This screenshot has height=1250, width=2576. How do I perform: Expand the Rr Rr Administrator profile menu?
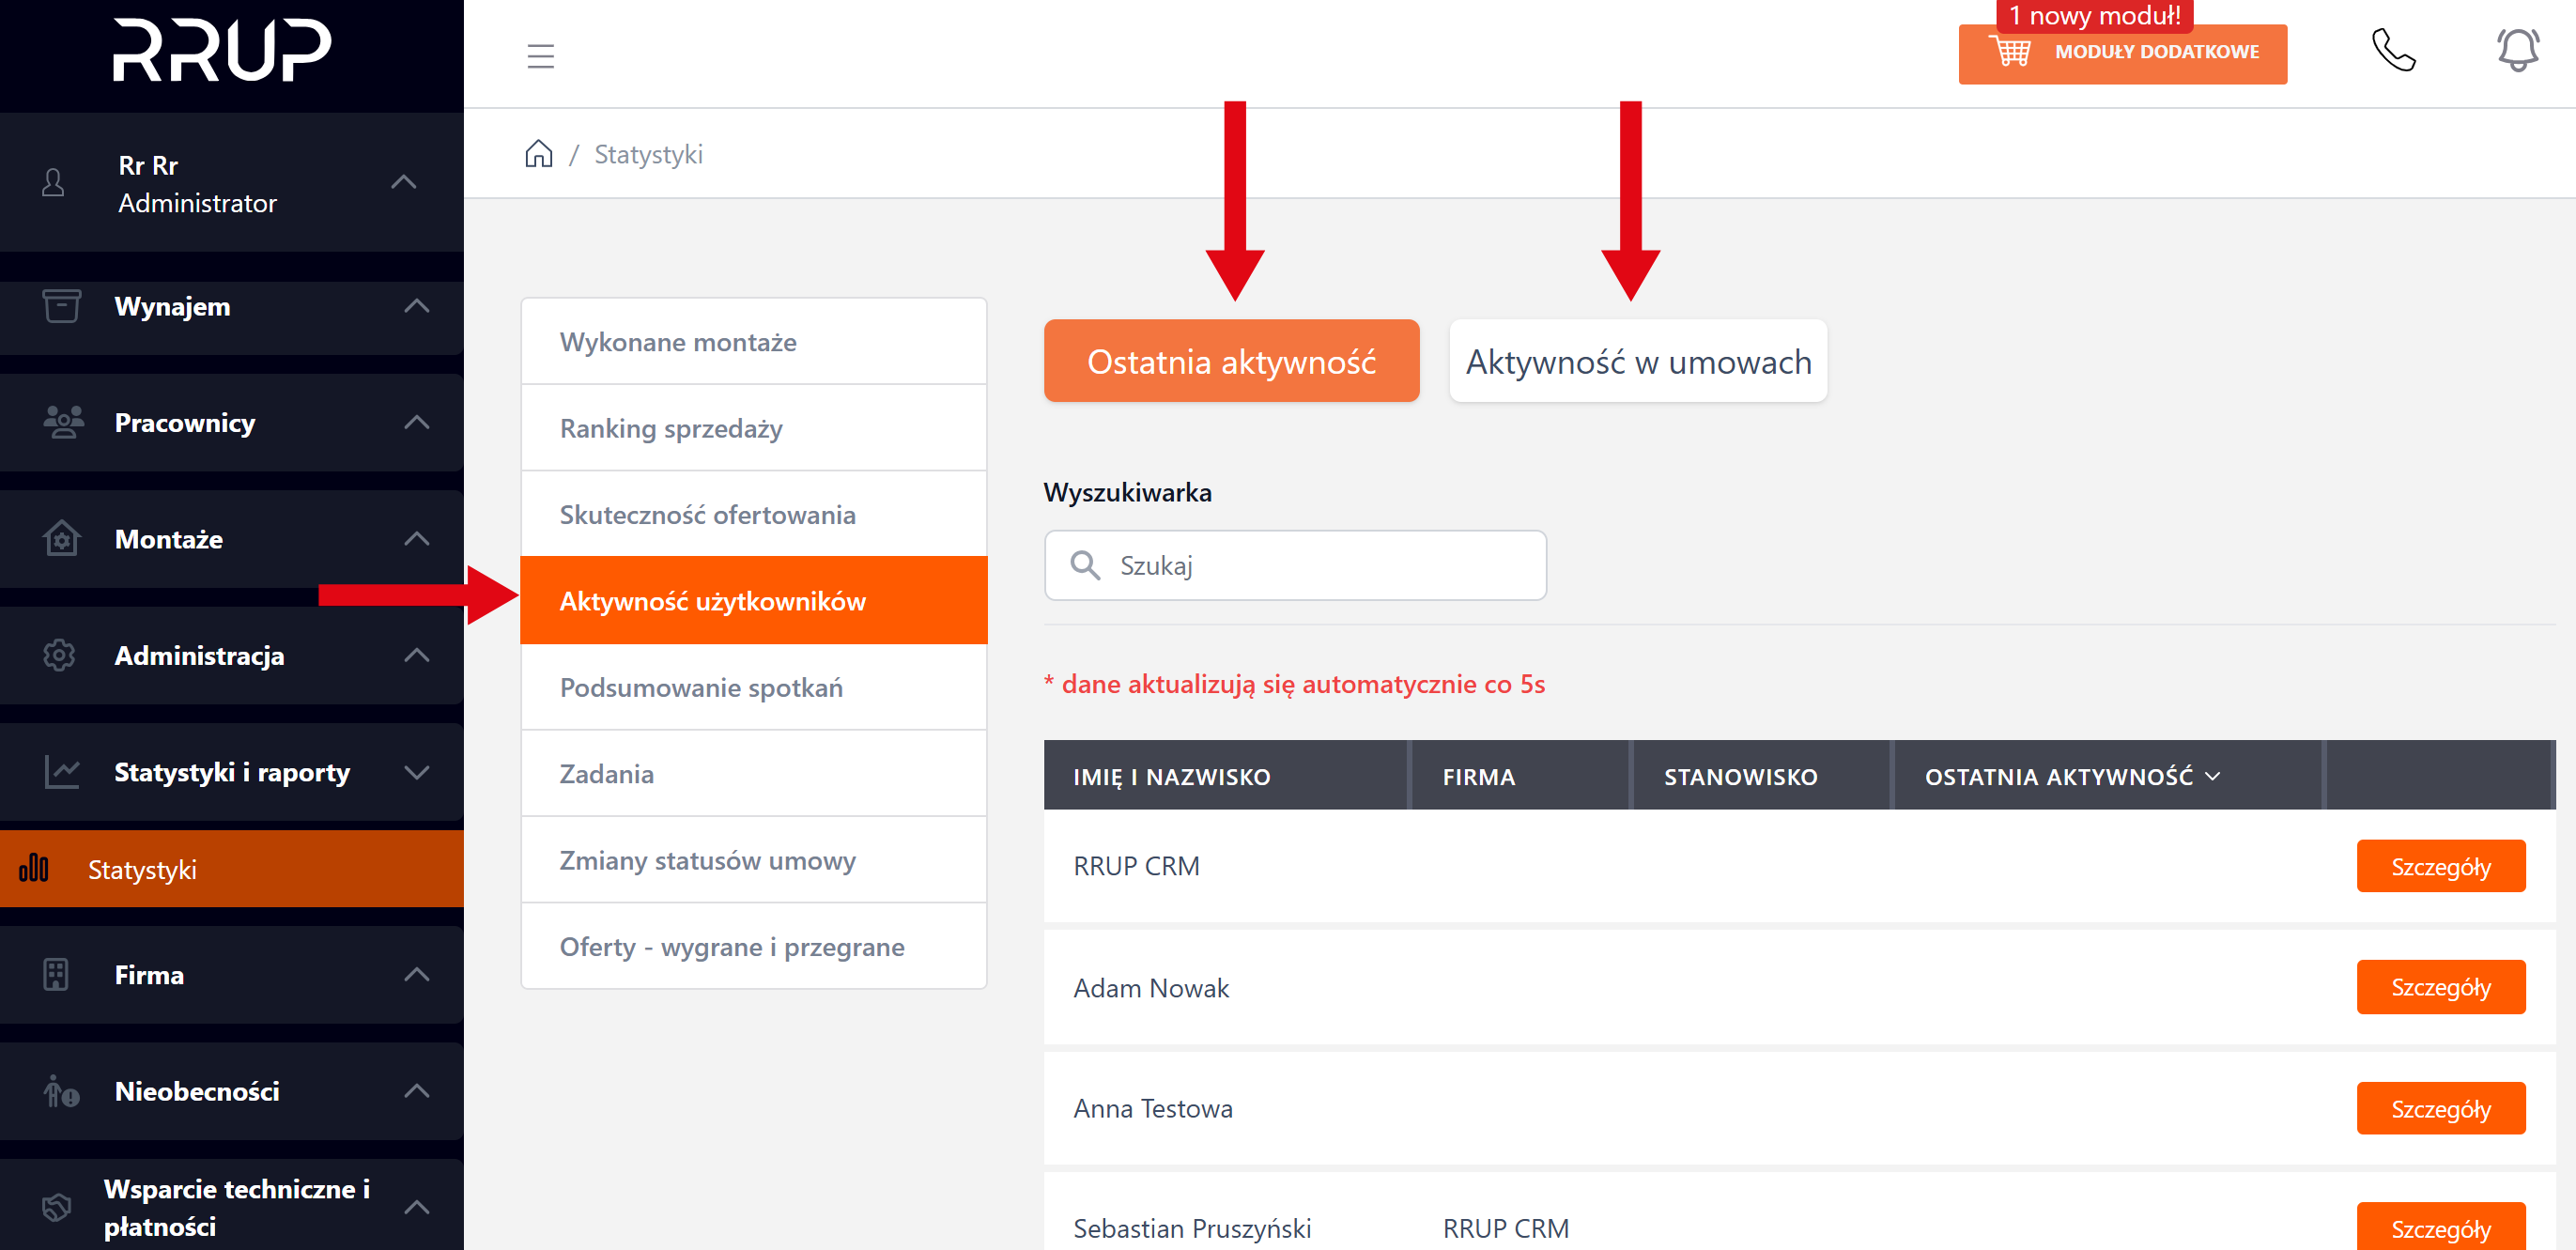[x=403, y=182]
